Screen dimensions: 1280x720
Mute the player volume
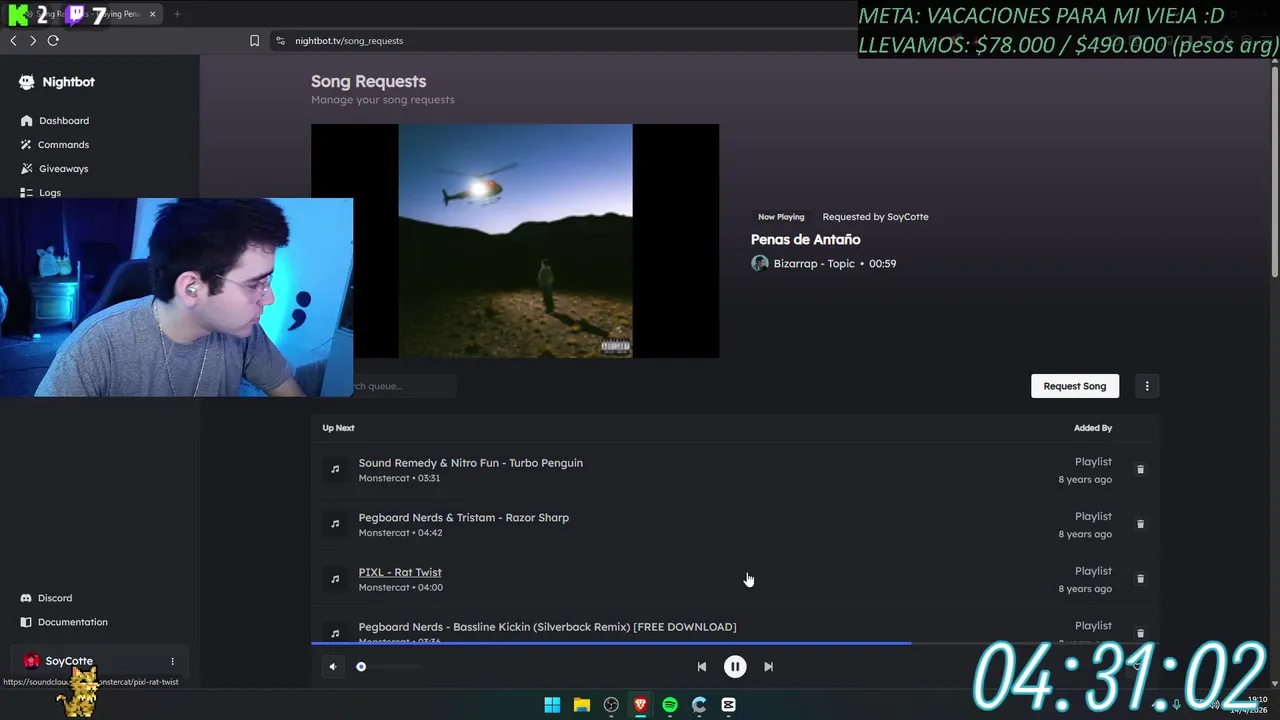tap(333, 667)
